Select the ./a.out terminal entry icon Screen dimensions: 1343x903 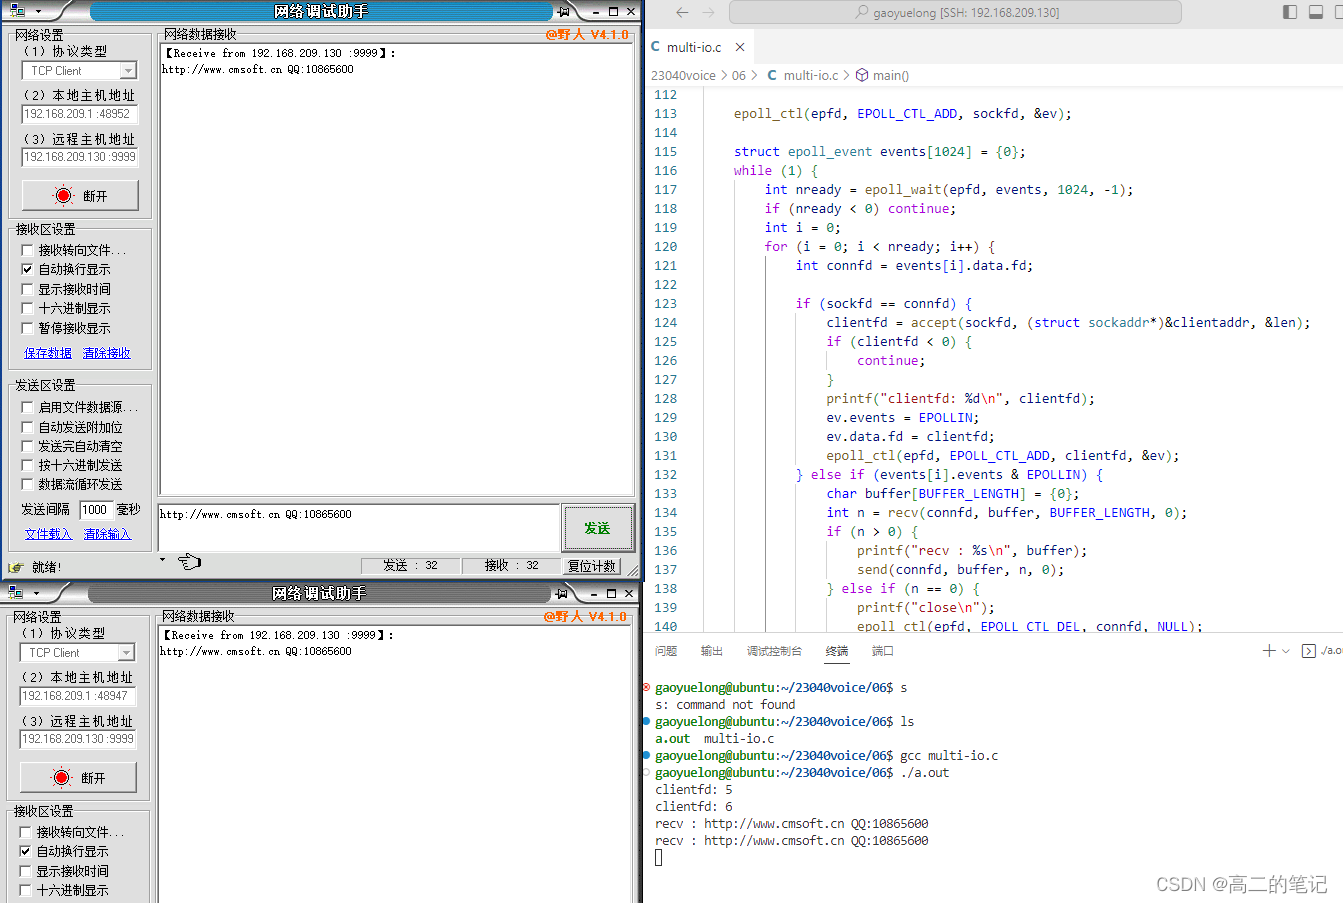(x=1308, y=651)
